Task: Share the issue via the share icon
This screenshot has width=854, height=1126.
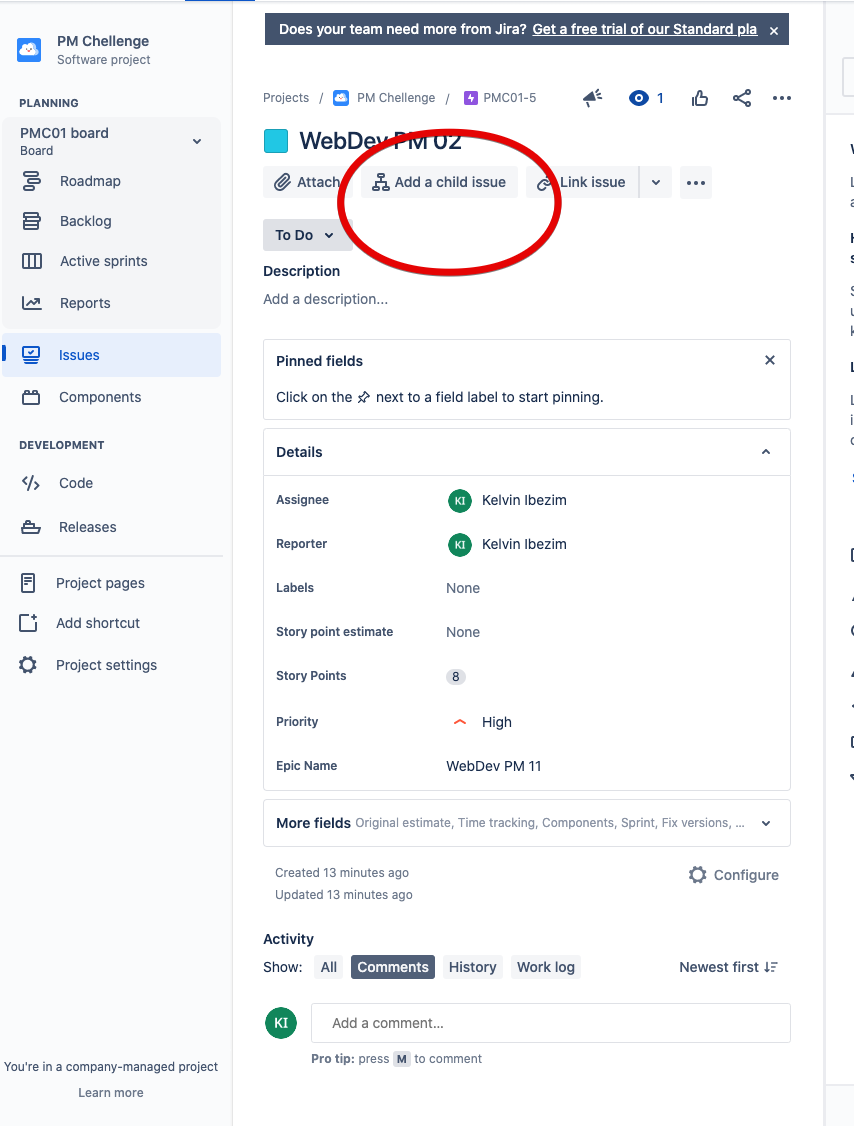Action: tap(741, 98)
